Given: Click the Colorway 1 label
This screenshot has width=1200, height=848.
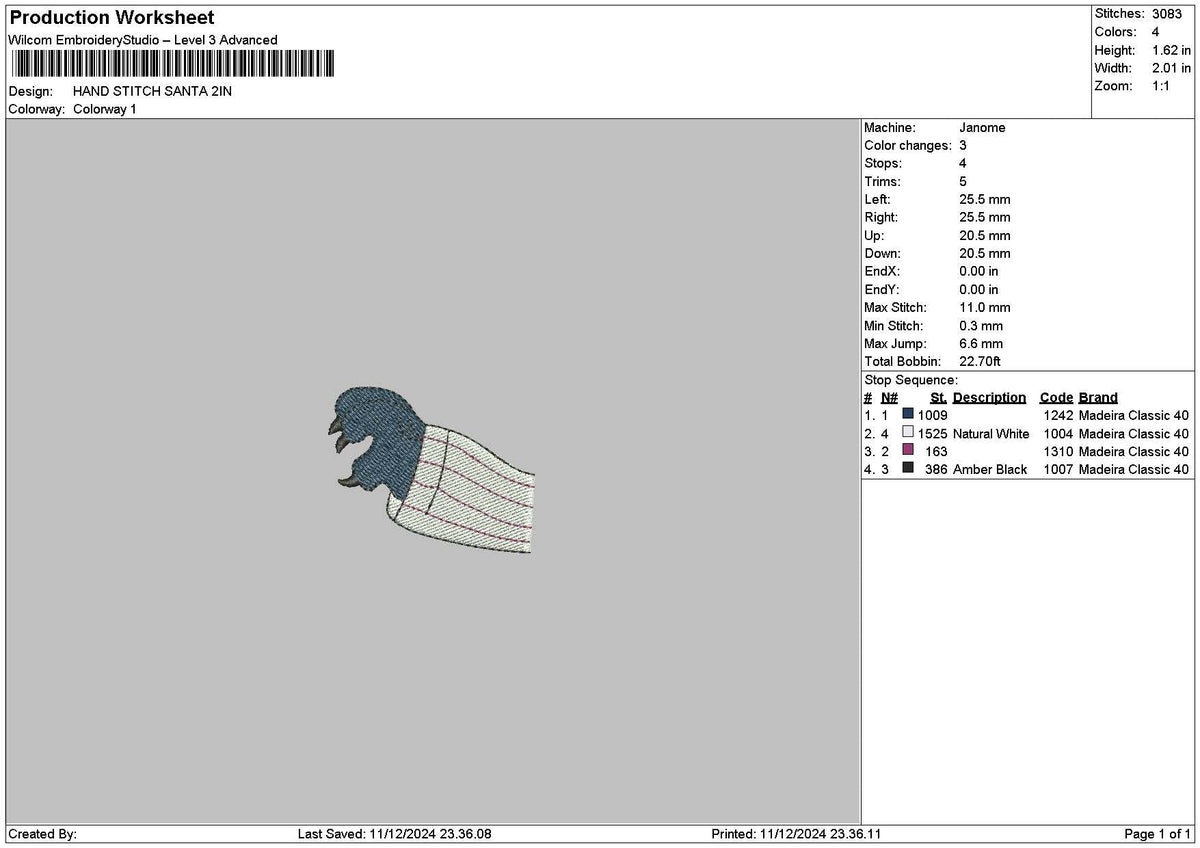Looking at the screenshot, I should coord(105,109).
